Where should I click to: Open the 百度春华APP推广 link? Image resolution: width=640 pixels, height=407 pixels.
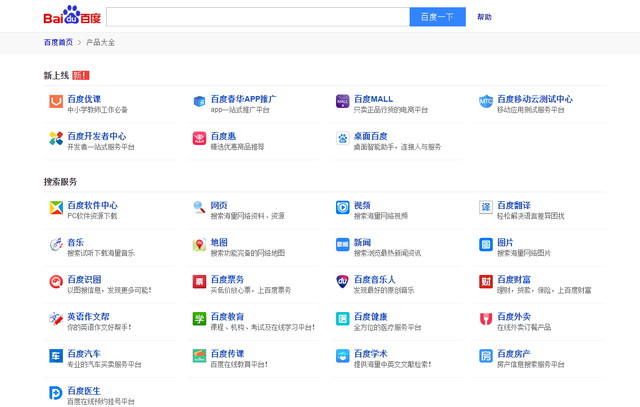tap(244, 99)
